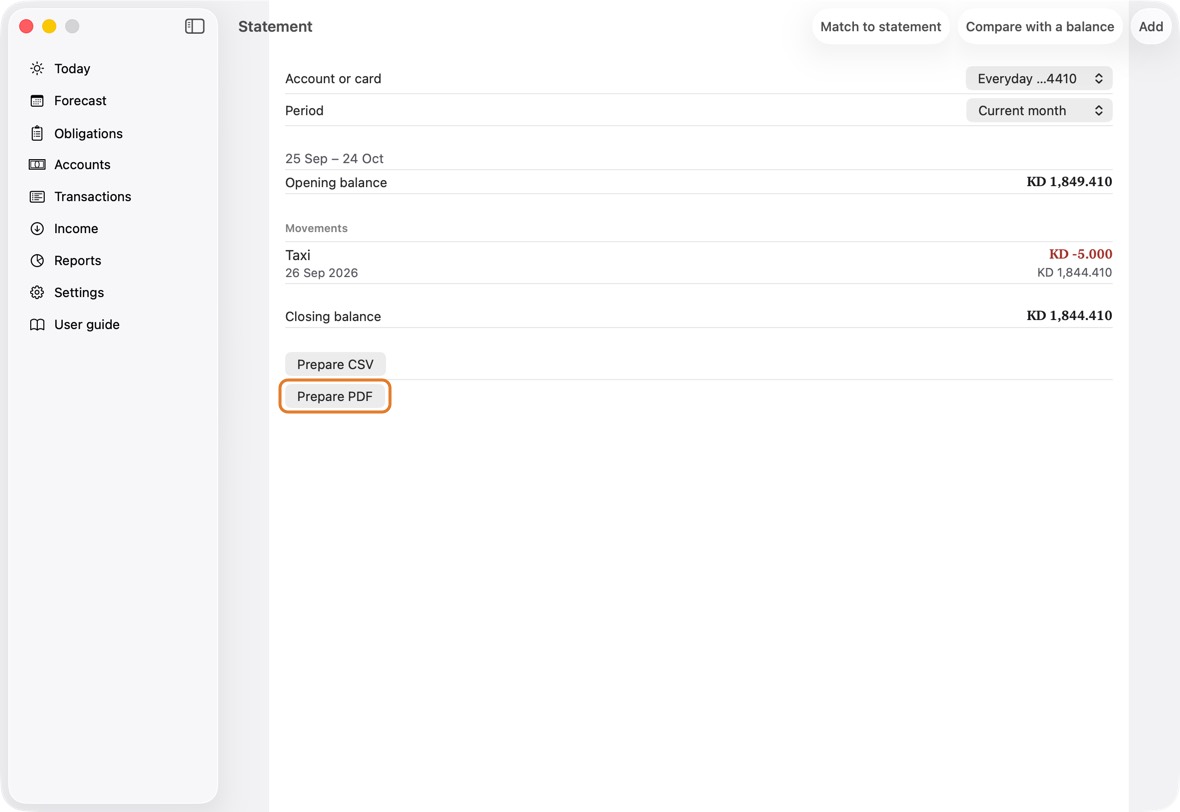Minimize the window with the yellow button
Screen dimensions: 1180x812
point(49,26)
